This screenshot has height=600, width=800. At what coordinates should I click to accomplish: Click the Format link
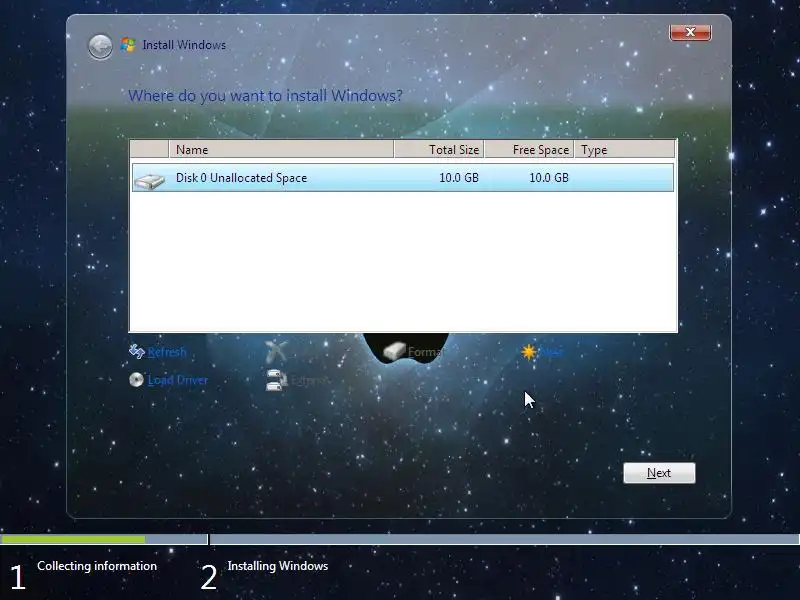(426, 352)
